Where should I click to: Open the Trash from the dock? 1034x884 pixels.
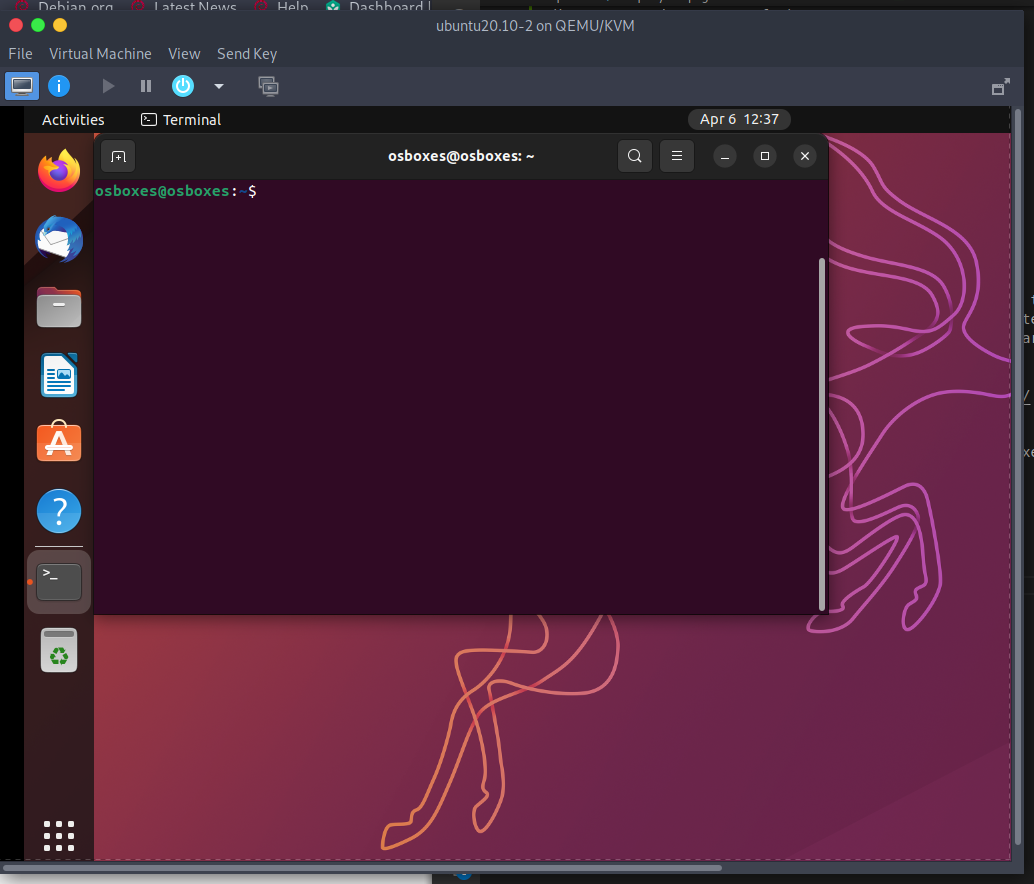click(x=59, y=650)
